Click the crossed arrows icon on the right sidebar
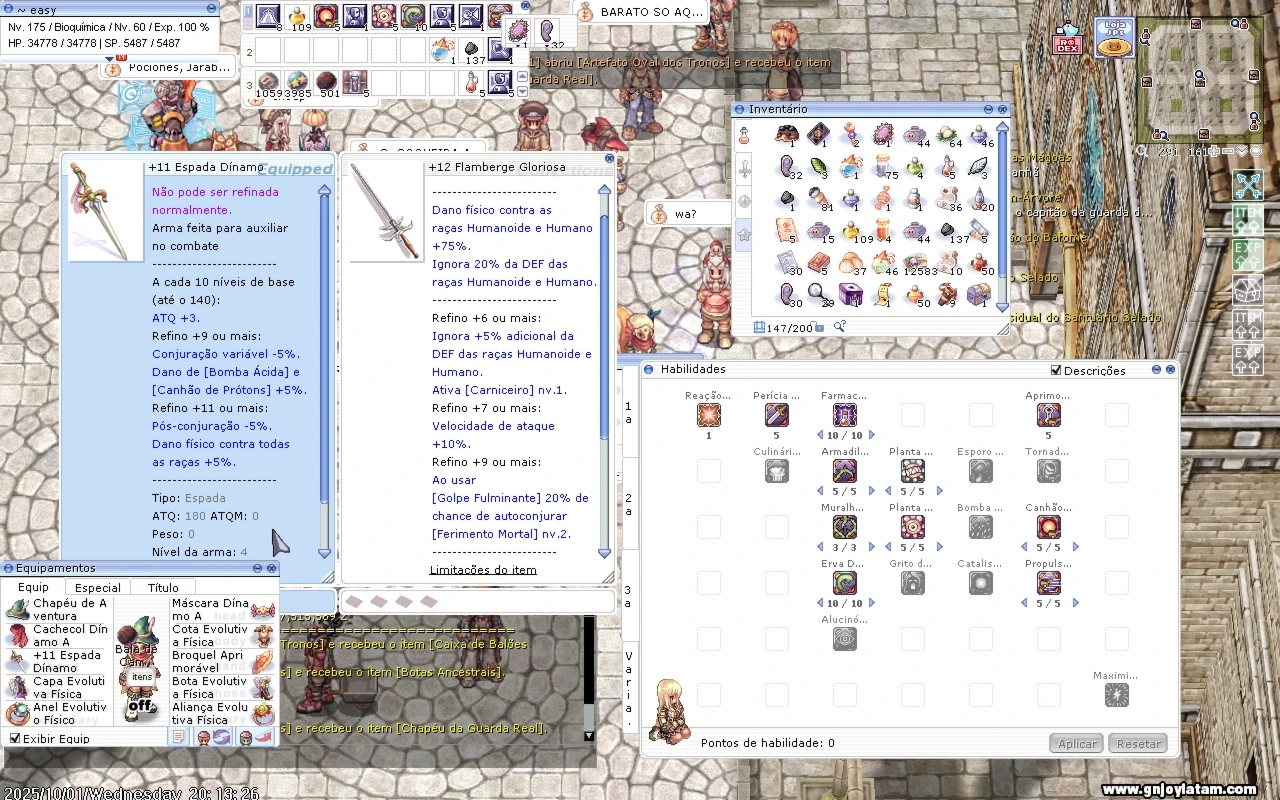This screenshot has height=800, width=1280. [1247, 185]
